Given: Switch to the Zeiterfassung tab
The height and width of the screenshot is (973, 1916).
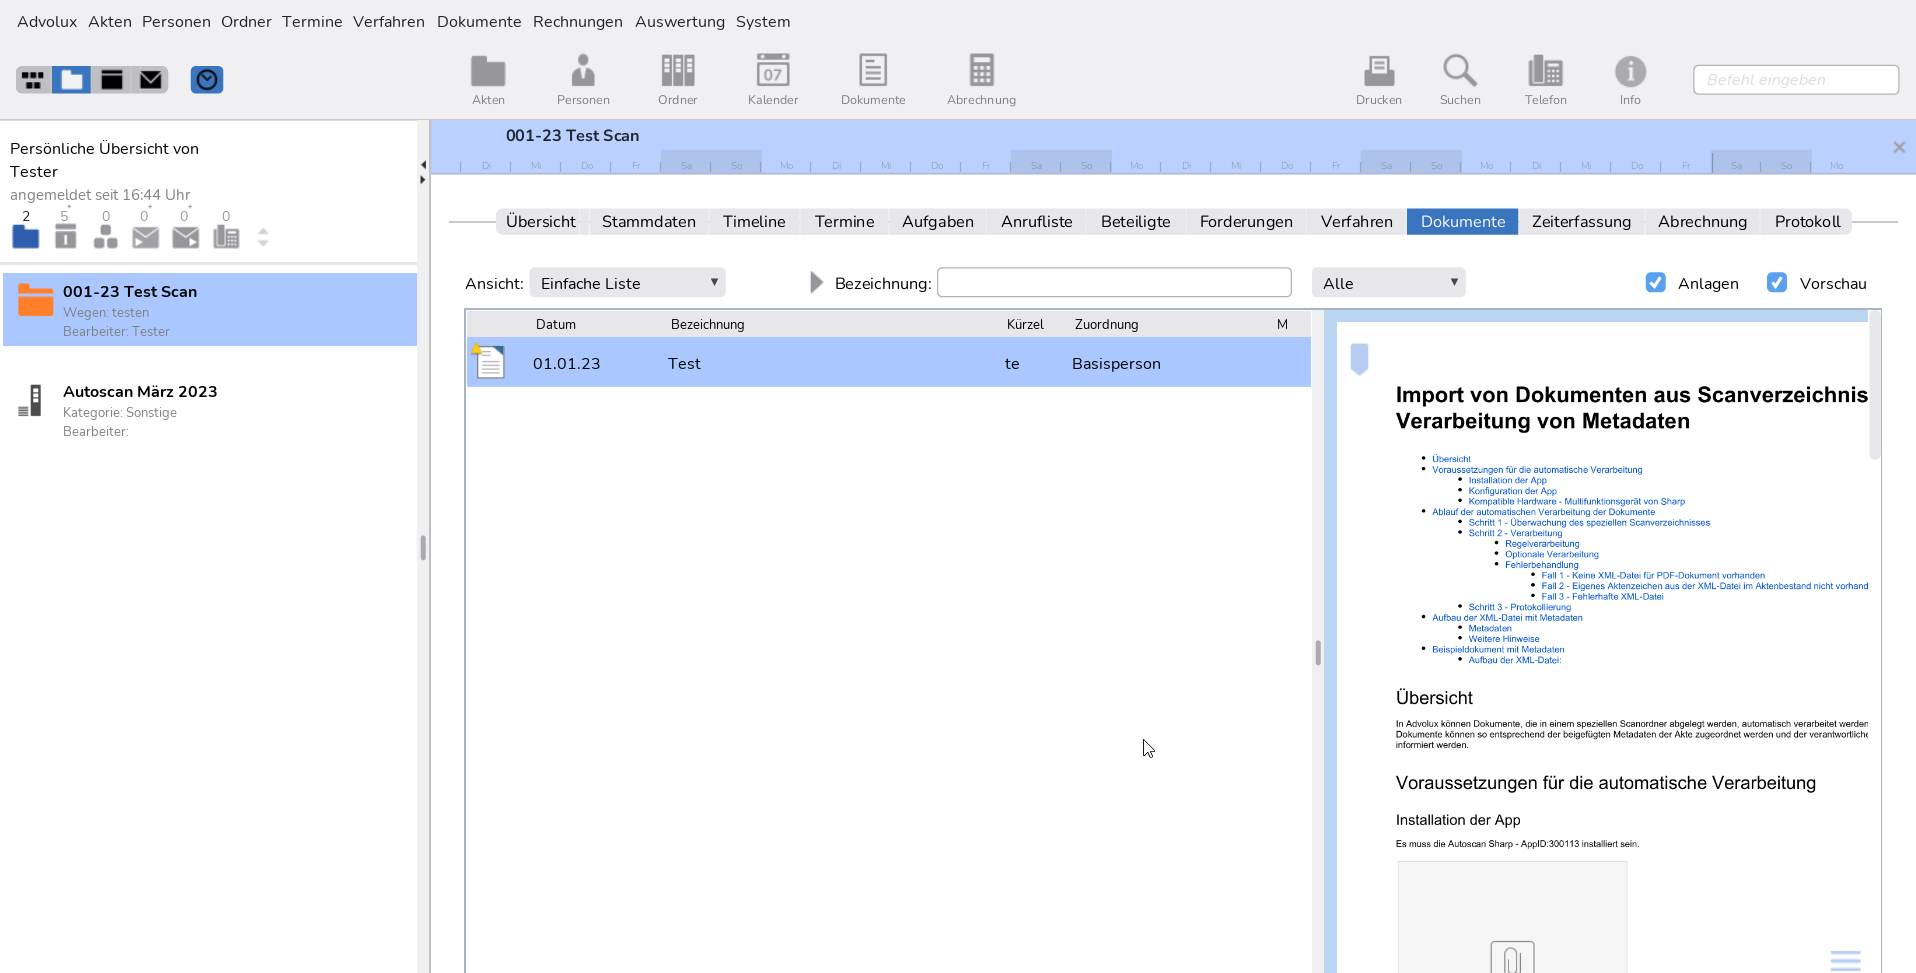Looking at the screenshot, I should coord(1581,222).
